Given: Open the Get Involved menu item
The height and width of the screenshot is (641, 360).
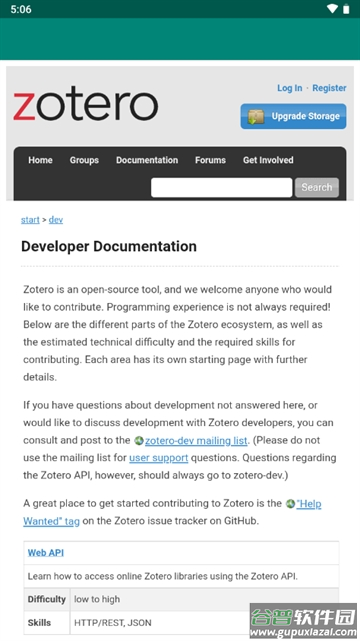Looking at the screenshot, I should pyautogui.click(x=268, y=160).
